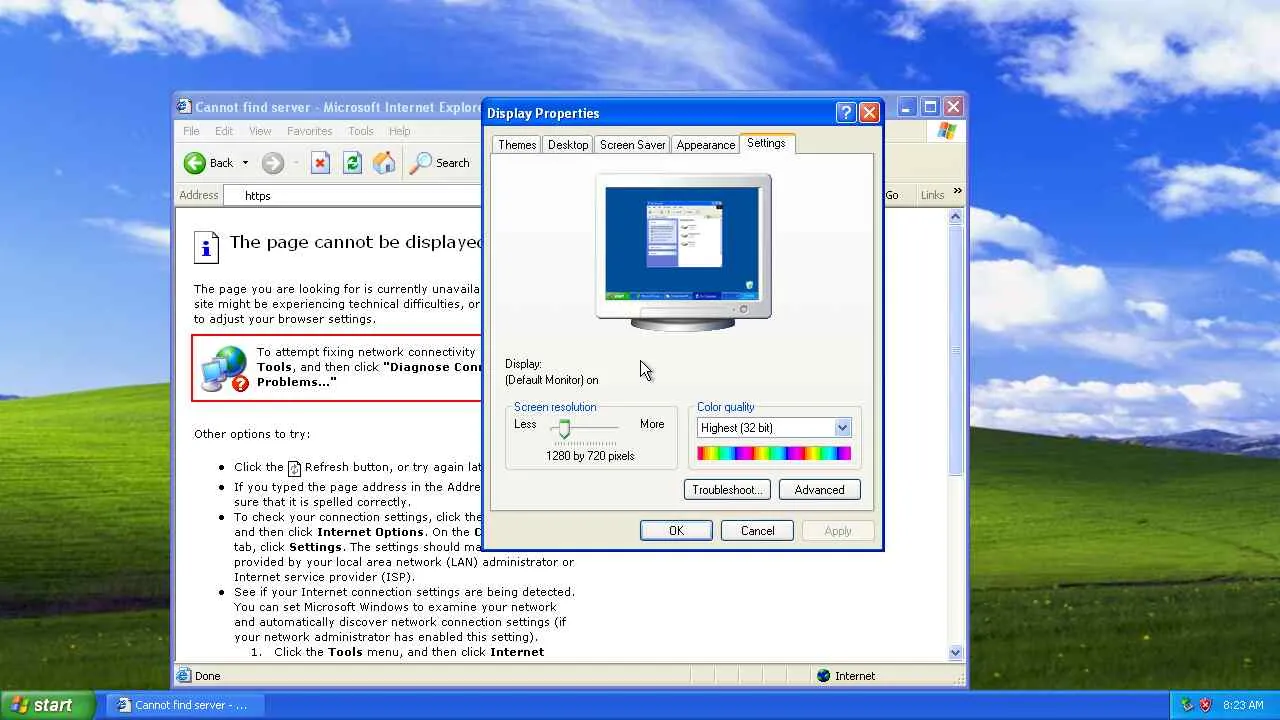1280x720 pixels.
Task: Open the Windows start menu
Action: [x=48, y=705]
